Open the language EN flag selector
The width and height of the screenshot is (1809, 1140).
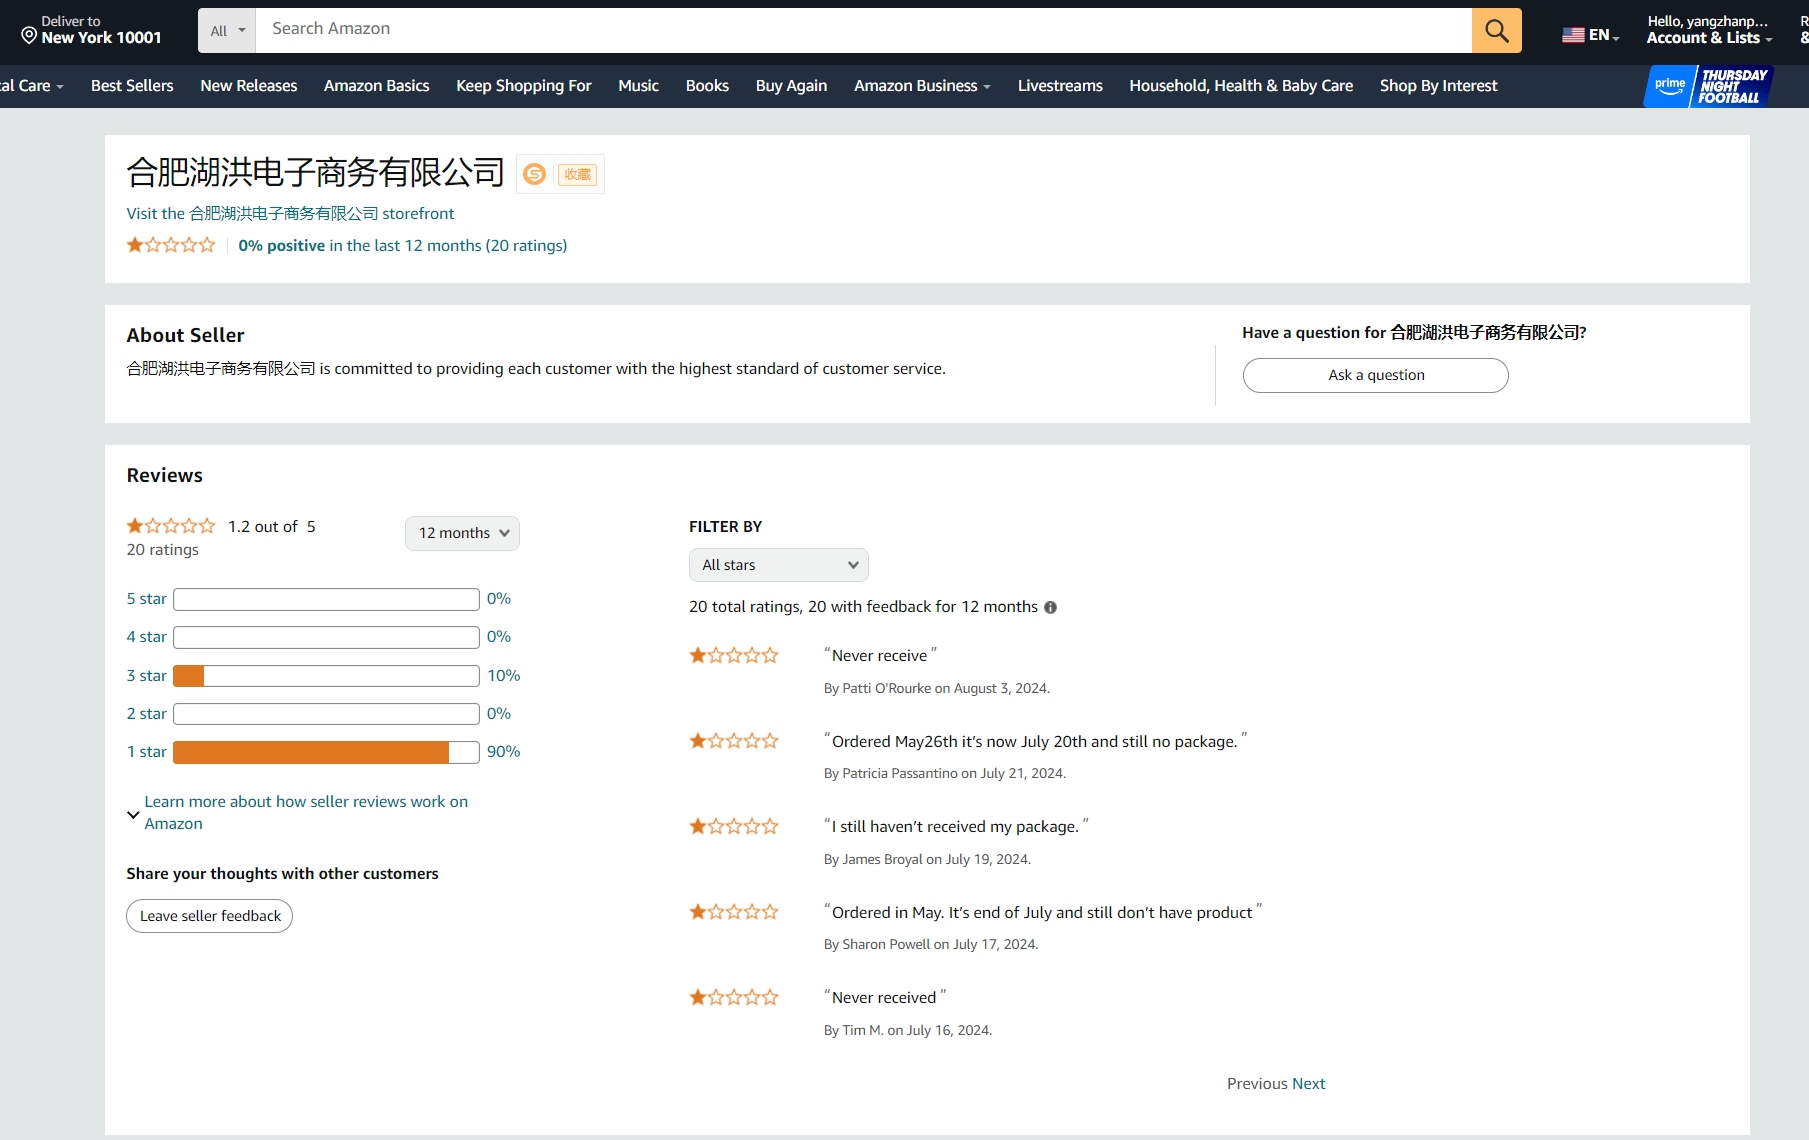pos(1590,35)
